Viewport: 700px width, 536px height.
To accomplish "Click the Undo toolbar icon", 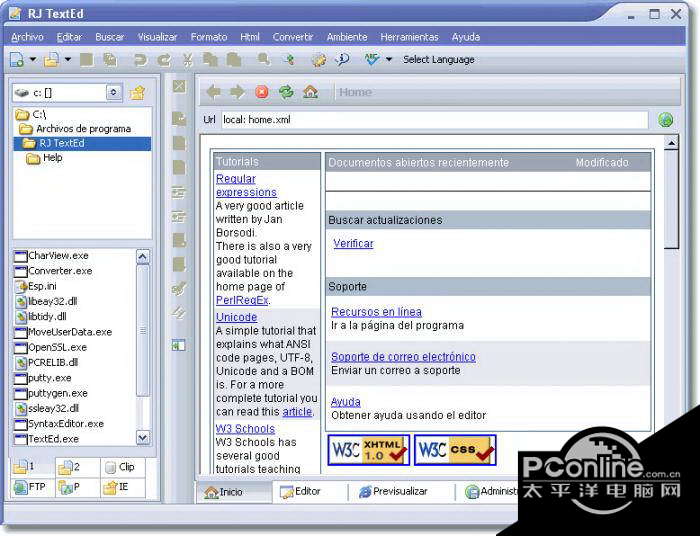I will (x=141, y=60).
